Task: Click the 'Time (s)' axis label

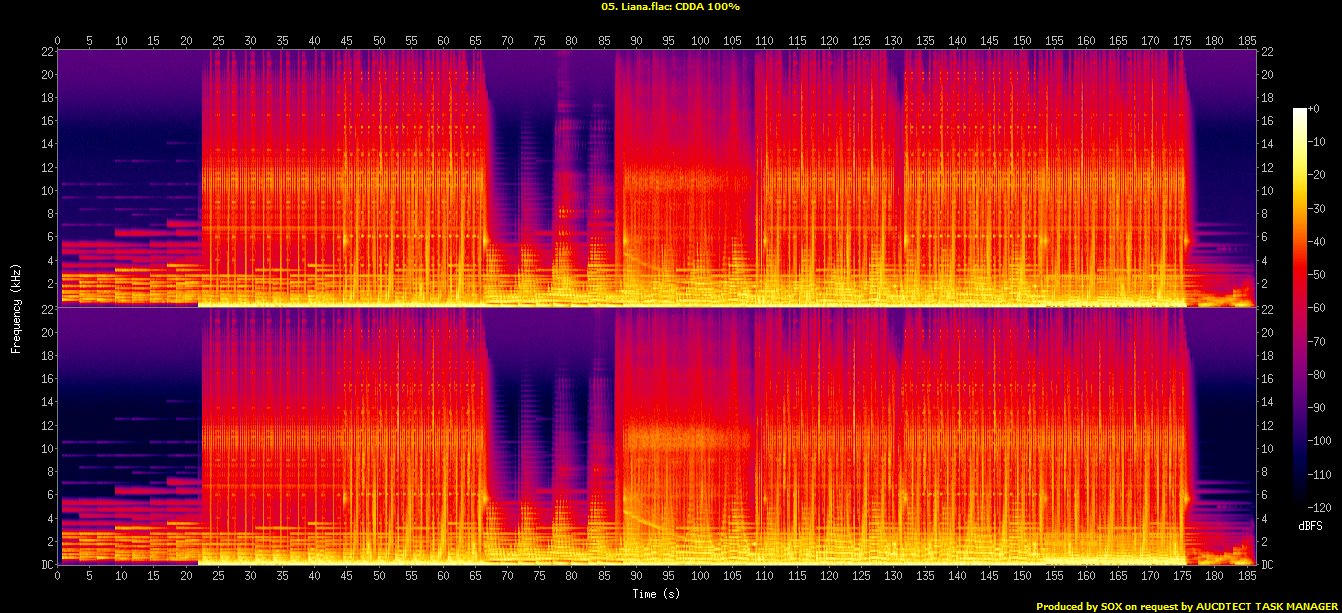Action: tap(657, 594)
